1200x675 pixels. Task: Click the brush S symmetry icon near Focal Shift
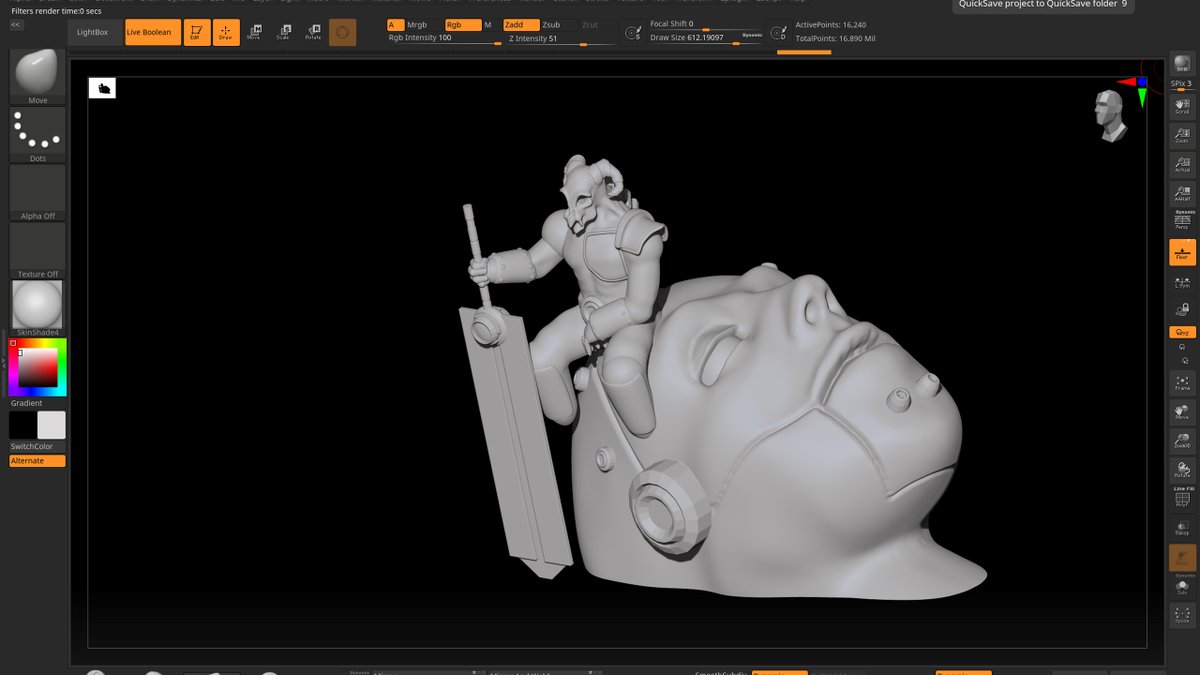click(632, 33)
